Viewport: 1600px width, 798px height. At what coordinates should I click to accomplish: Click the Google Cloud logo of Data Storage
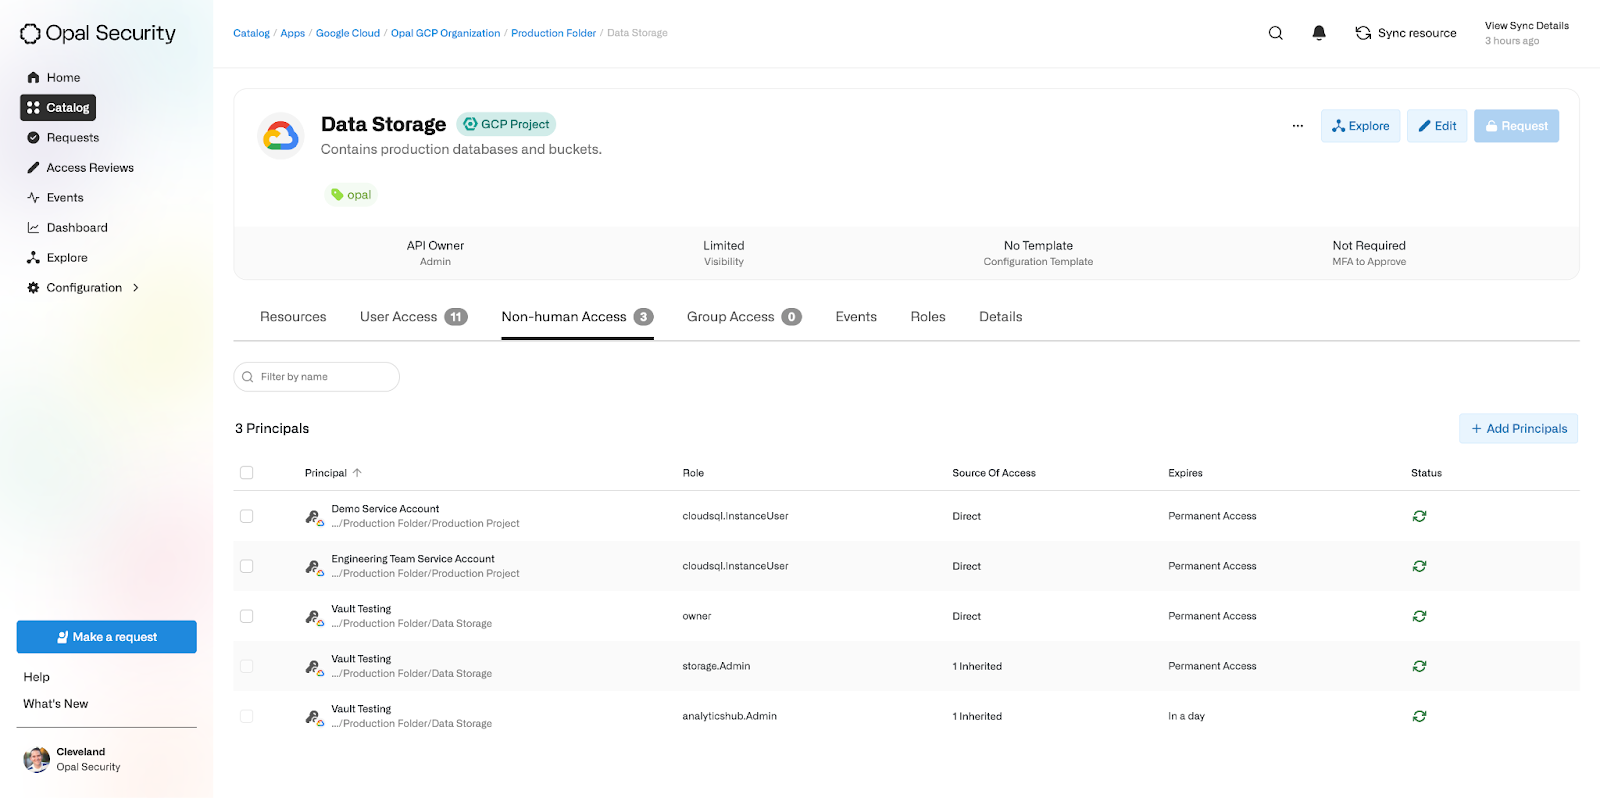pyautogui.click(x=281, y=136)
